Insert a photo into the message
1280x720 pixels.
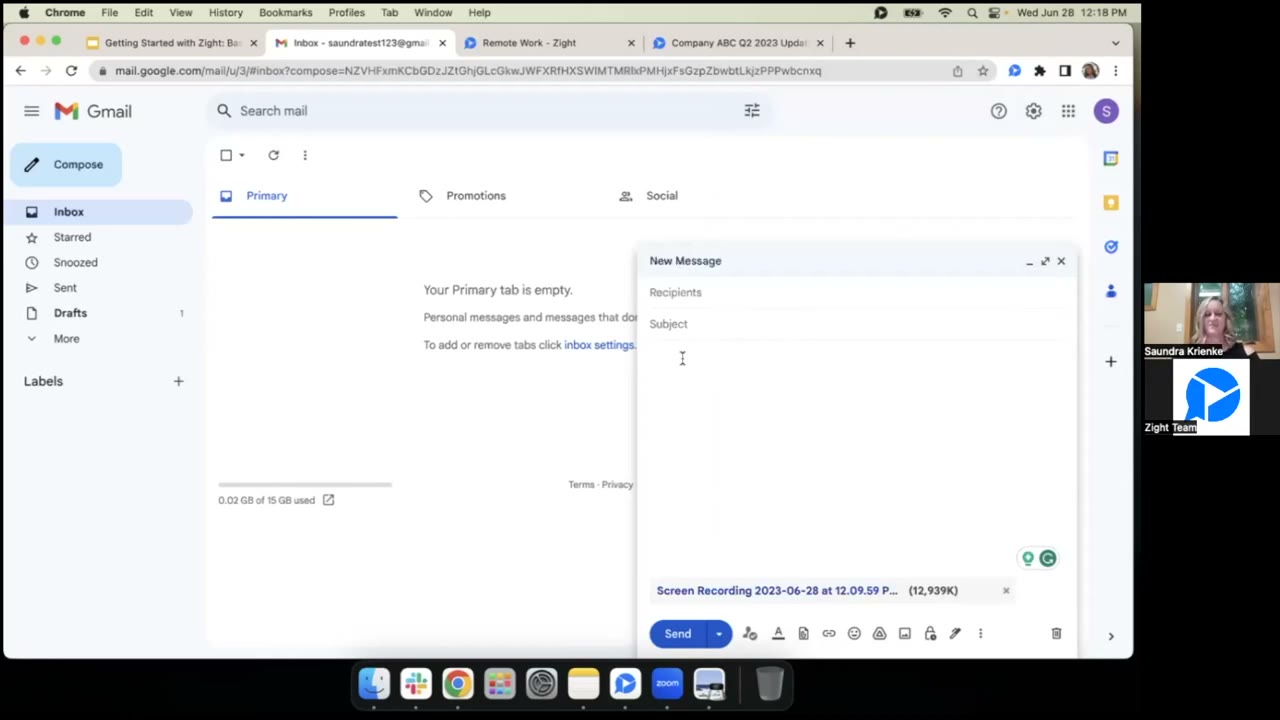click(905, 634)
